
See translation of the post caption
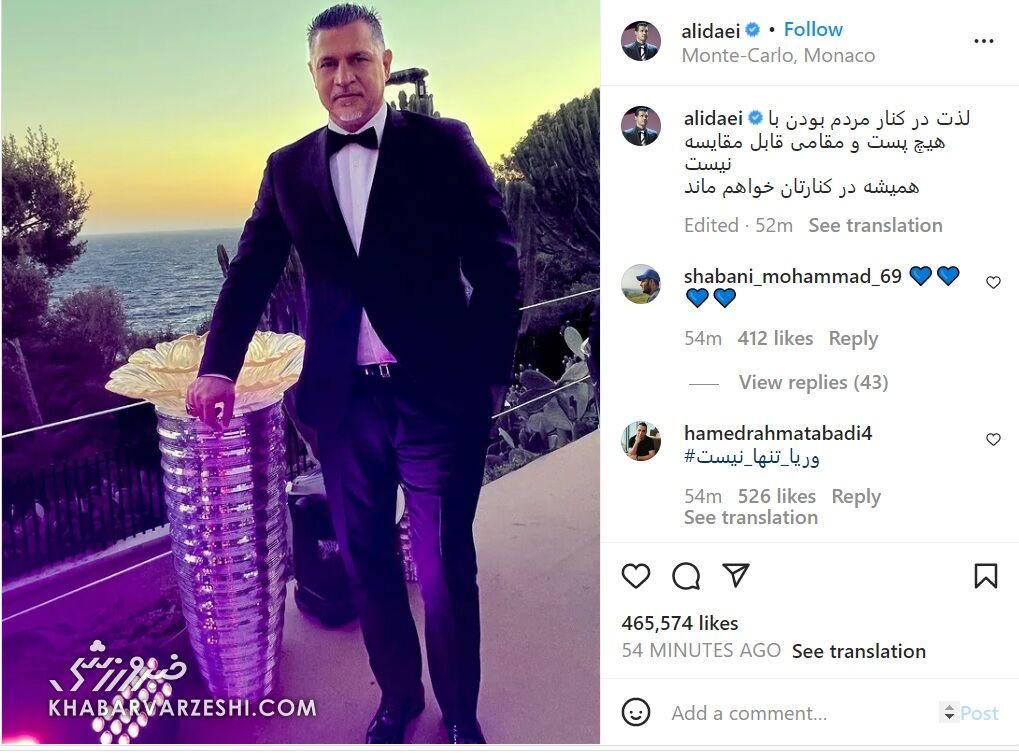[x=875, y=225]
